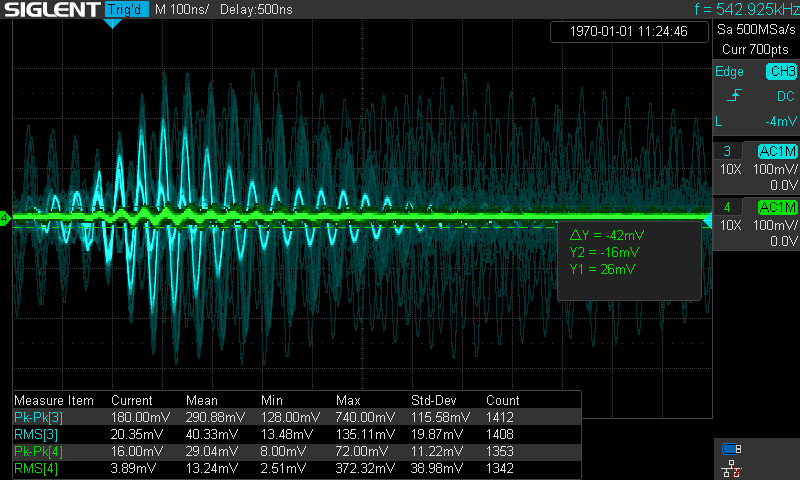Toggle channel 4 number badge
The image size is (800, 480).
click(726, 207)
